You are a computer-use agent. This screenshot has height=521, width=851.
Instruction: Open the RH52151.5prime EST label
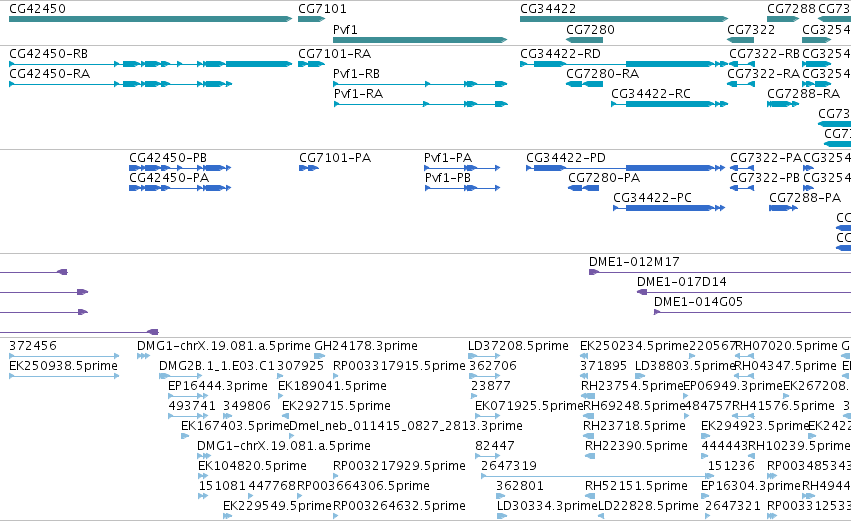pos(636,487)
